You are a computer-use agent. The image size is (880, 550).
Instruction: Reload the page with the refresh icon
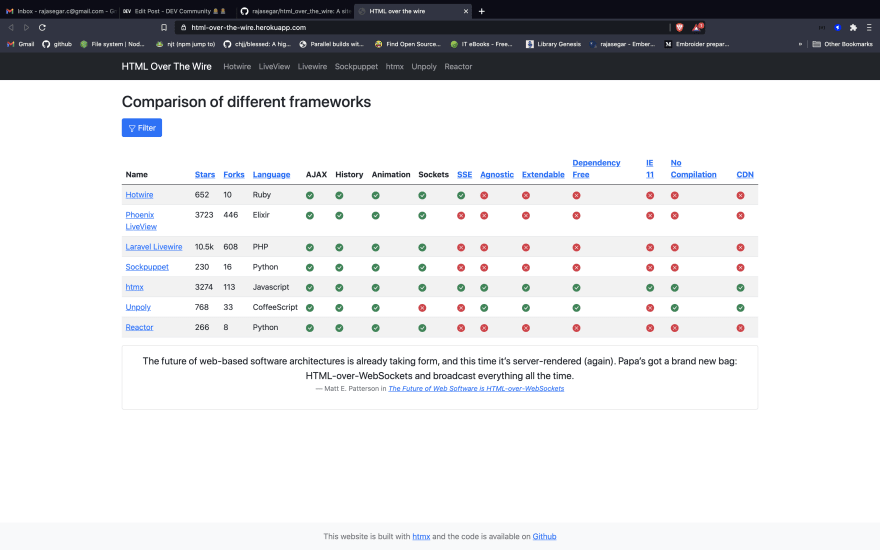click(42, 27)
